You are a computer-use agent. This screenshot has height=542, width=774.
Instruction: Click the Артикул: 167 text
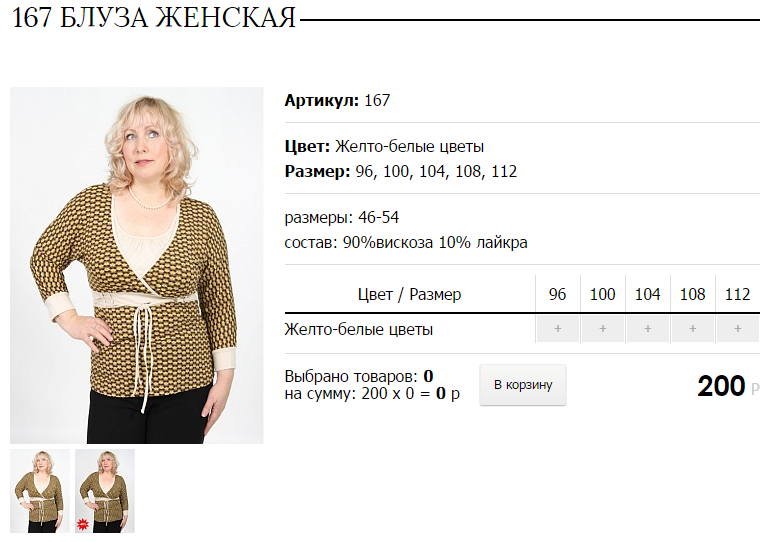pyautogui.click(x=337, y=101)
